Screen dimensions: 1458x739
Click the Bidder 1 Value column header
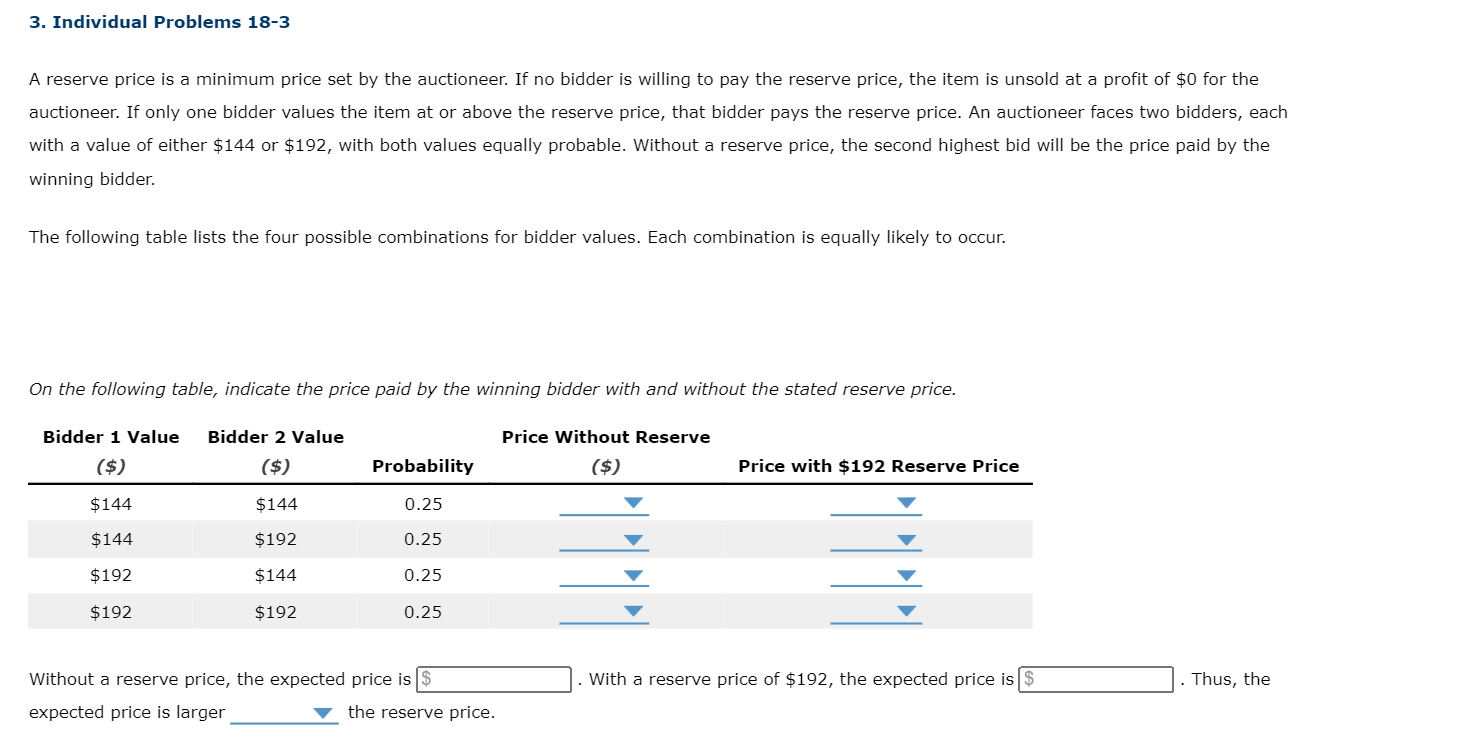pyautogui.click(x=111, y=437)
